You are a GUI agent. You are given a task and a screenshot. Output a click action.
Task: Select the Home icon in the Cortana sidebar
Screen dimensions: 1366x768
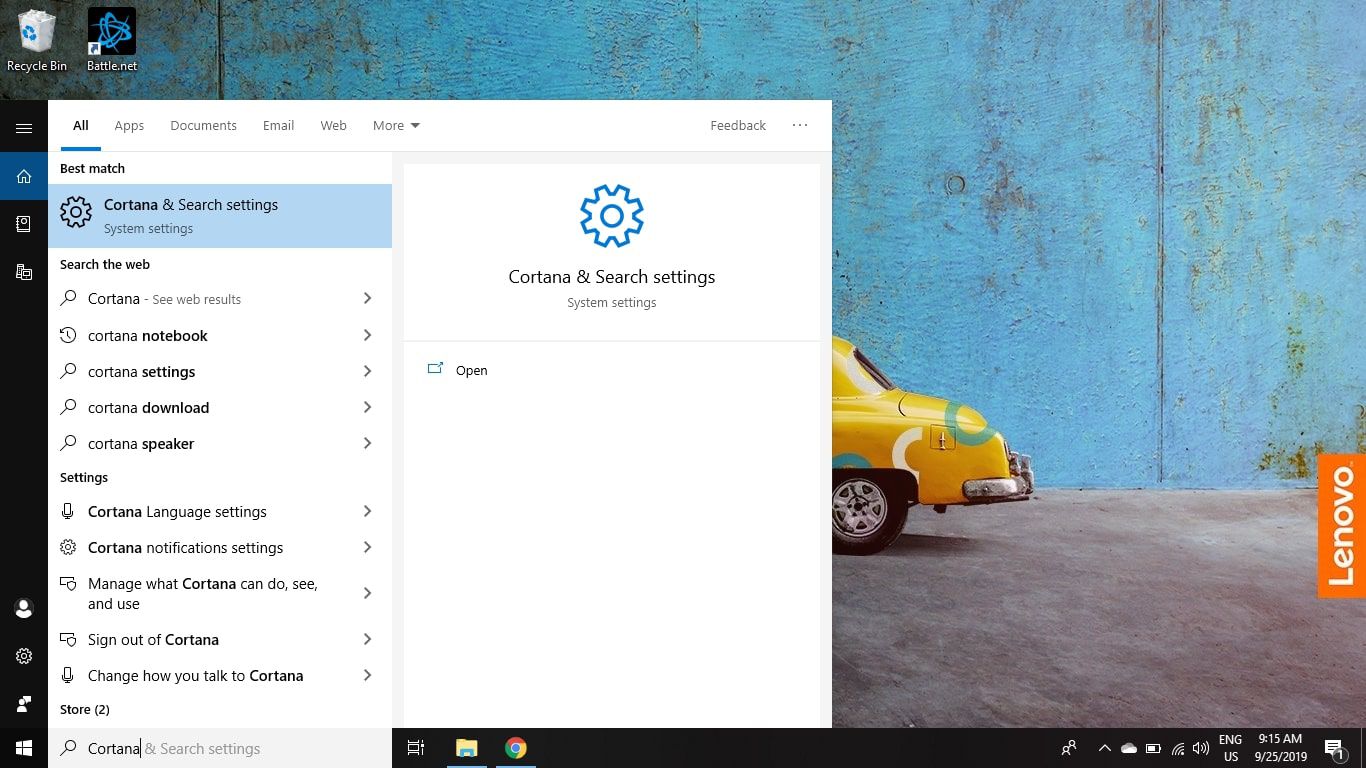tap(24, 176)
